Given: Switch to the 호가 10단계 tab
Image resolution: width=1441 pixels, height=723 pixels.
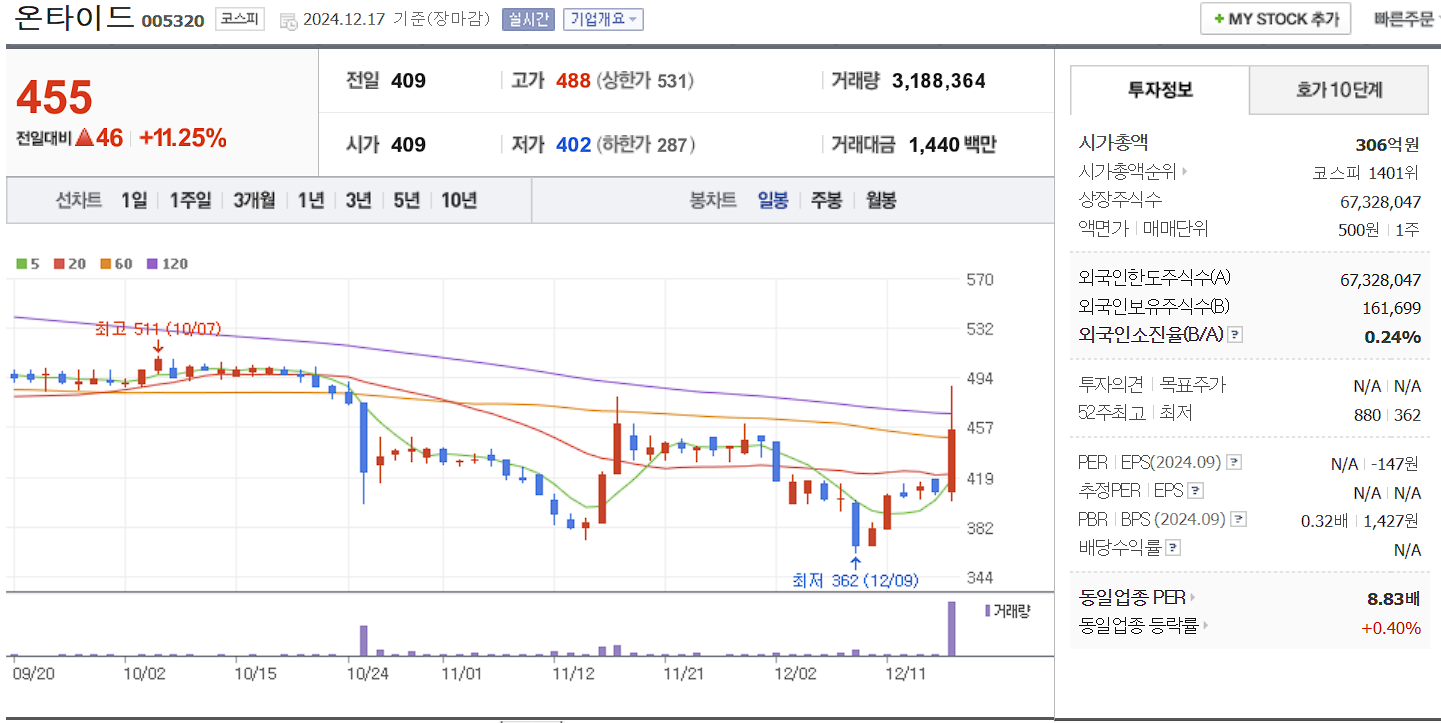Looking at the screenshot, I should click(x=1338, y=90).
